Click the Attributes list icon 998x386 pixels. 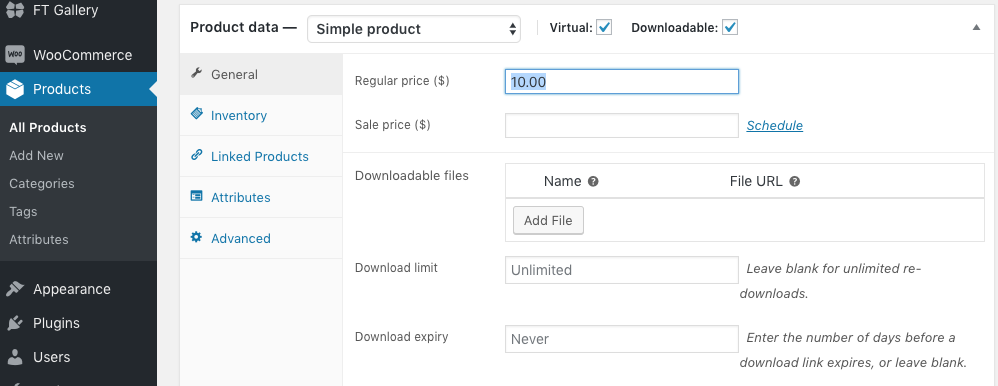[197, 196]
